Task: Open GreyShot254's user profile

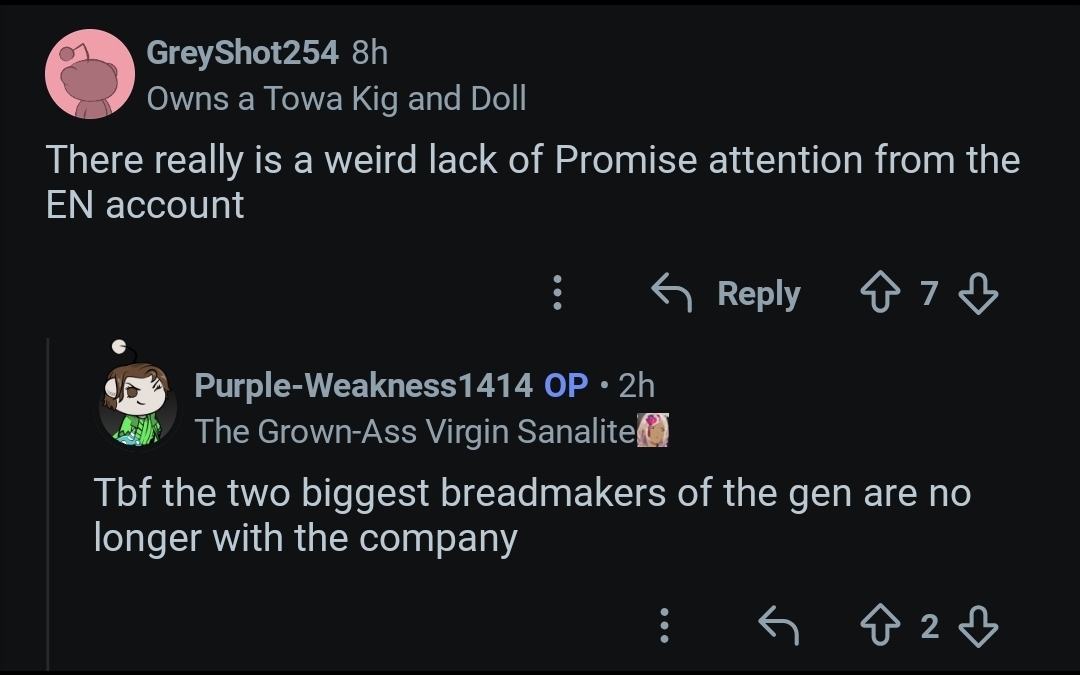Action: click(x=242, y=52)
